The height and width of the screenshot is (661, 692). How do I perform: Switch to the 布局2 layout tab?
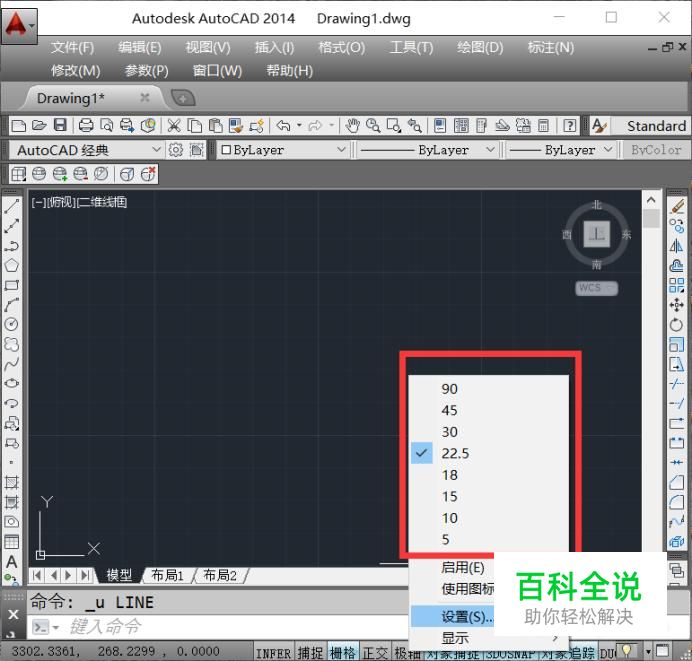click(220, 575)
